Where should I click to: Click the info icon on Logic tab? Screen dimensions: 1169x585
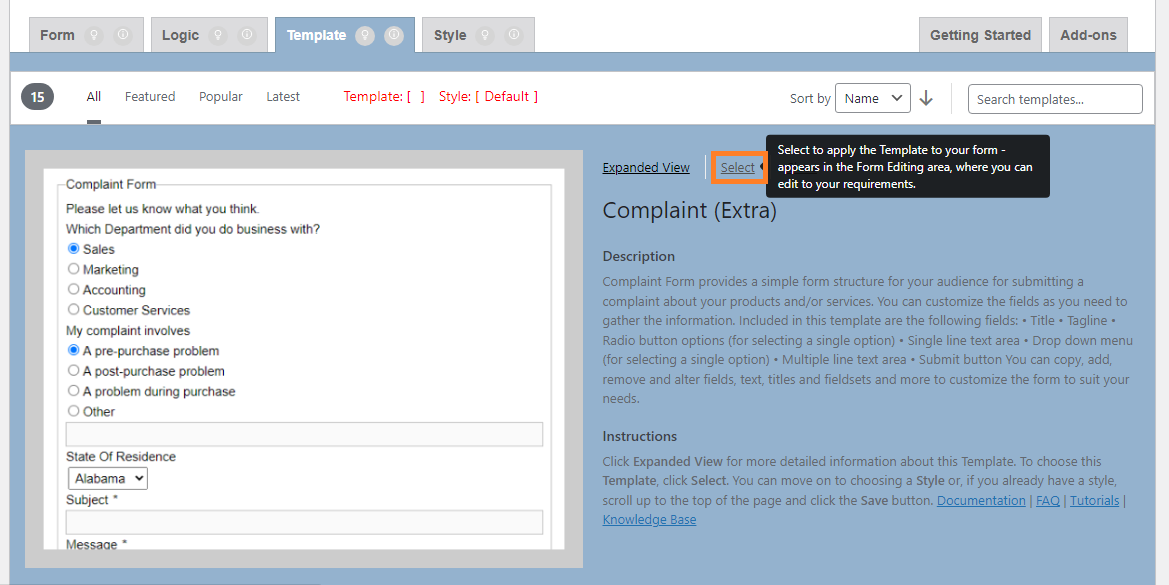[x=247, y=35]
